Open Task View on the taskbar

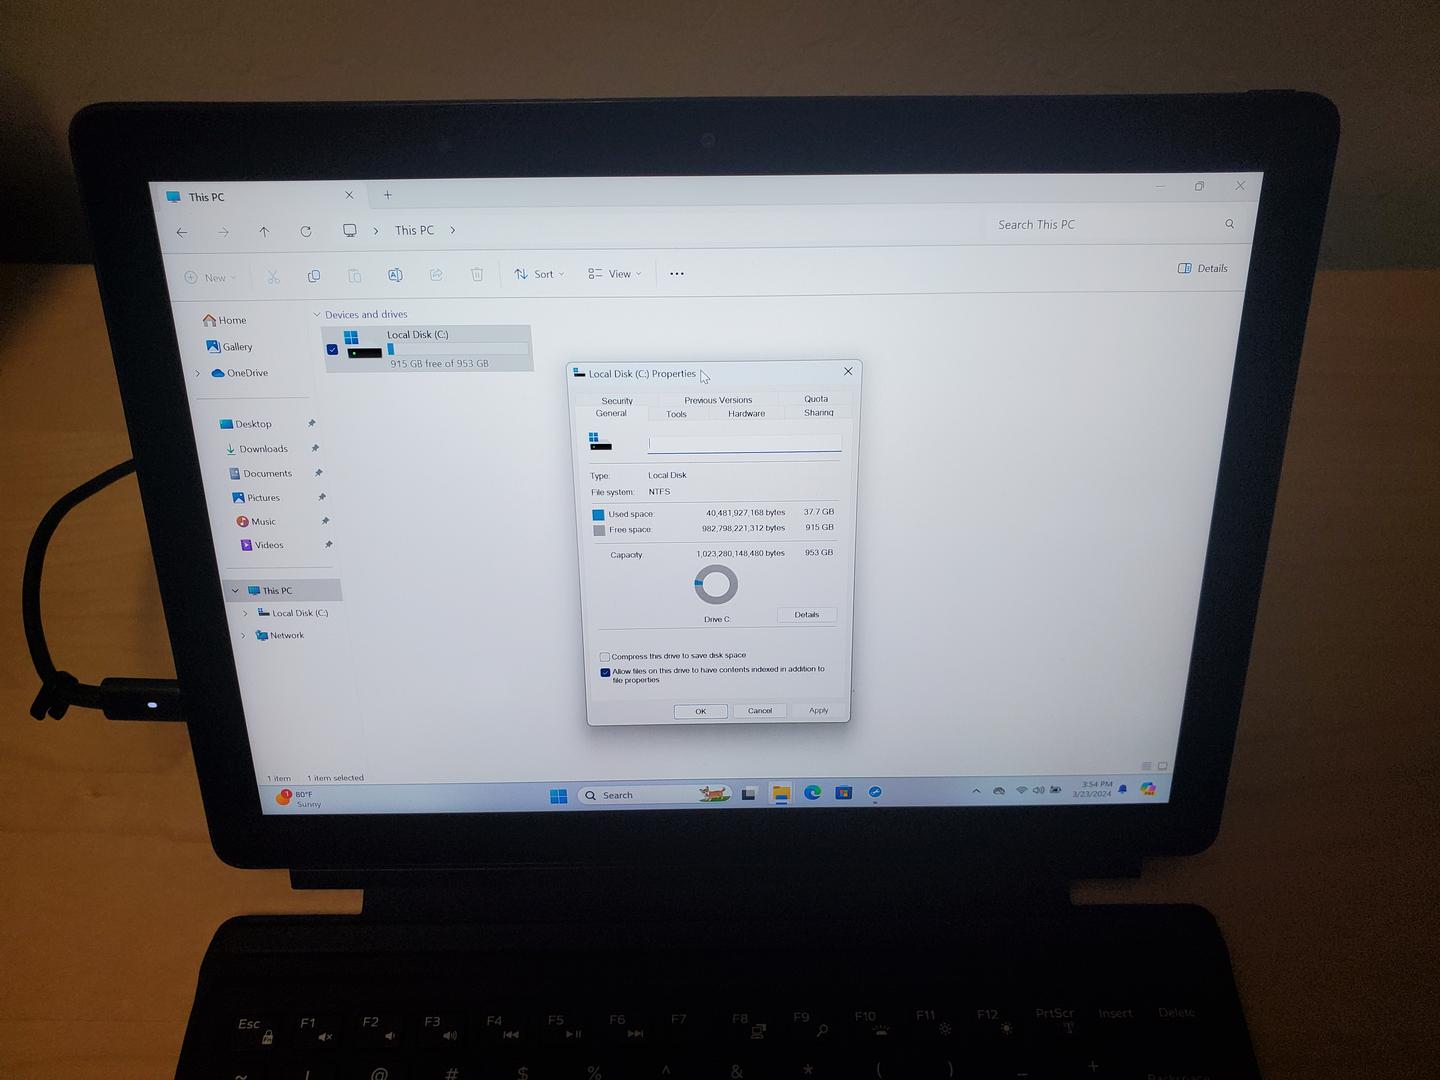point(749,794)
